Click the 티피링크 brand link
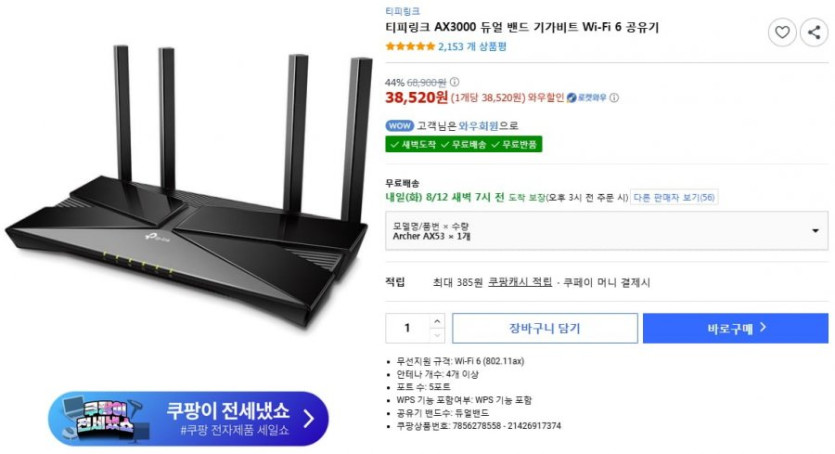Viewport: 835px width, 454px height. point(403,11)
